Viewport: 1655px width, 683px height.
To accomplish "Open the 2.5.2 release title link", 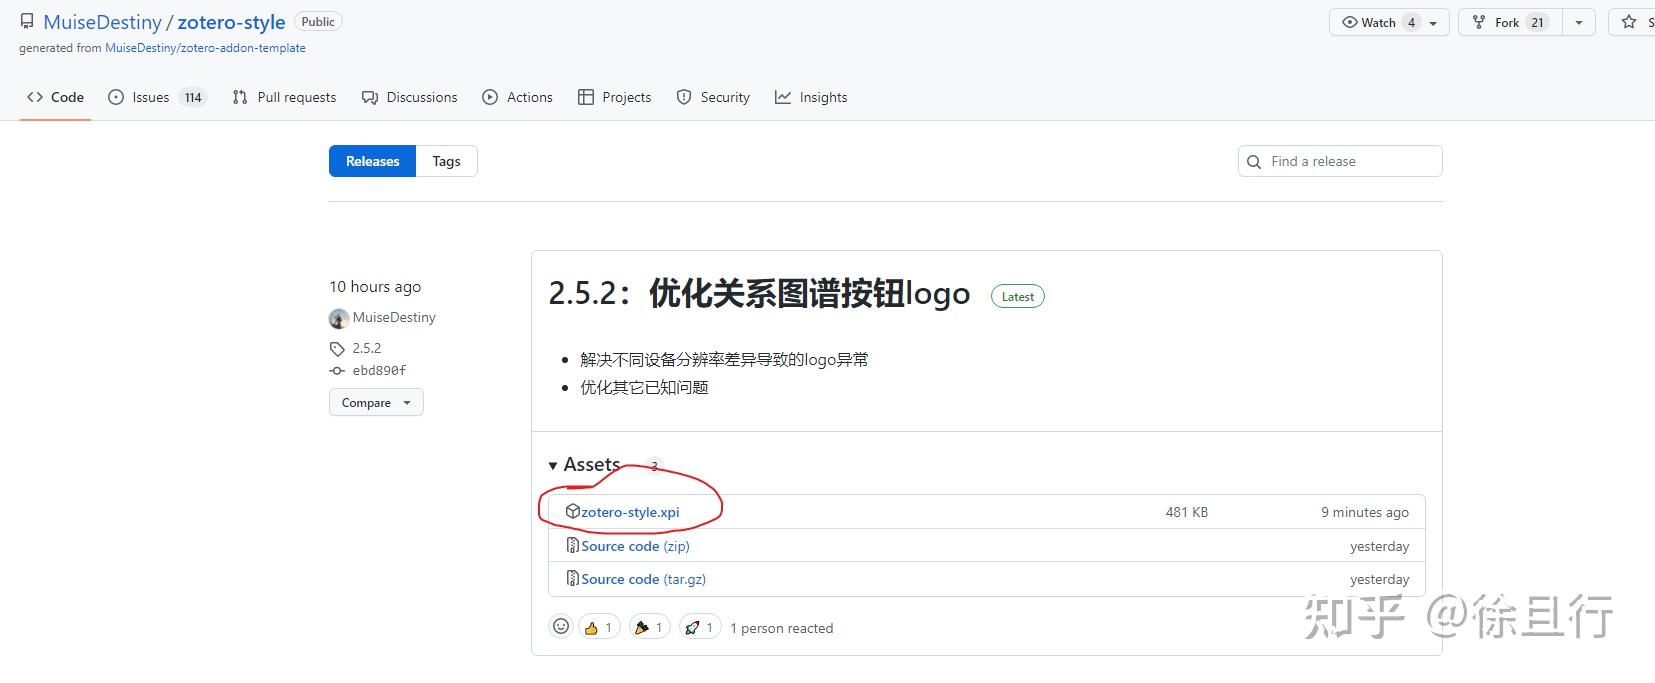I will point(759,294).
